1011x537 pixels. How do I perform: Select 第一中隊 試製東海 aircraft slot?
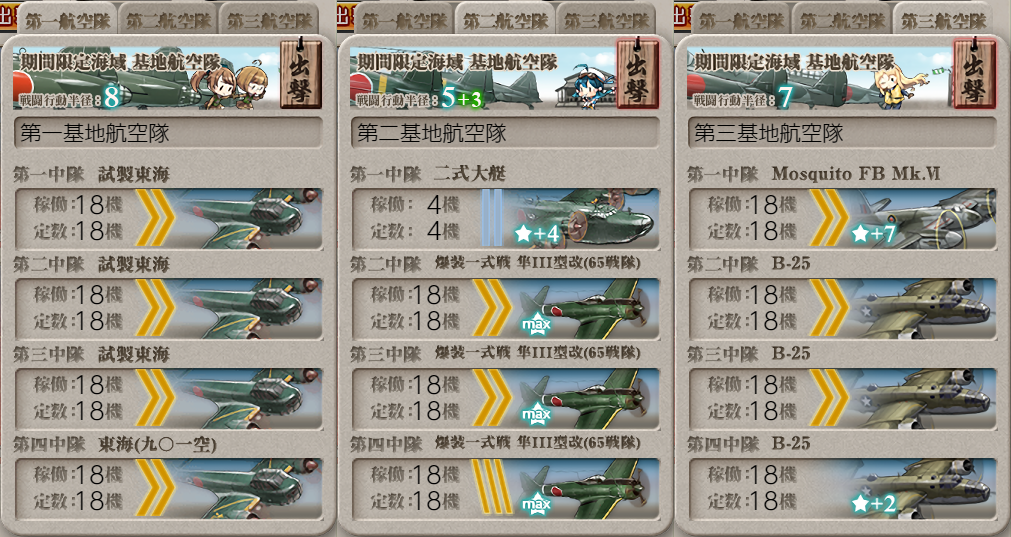point(168,219)
